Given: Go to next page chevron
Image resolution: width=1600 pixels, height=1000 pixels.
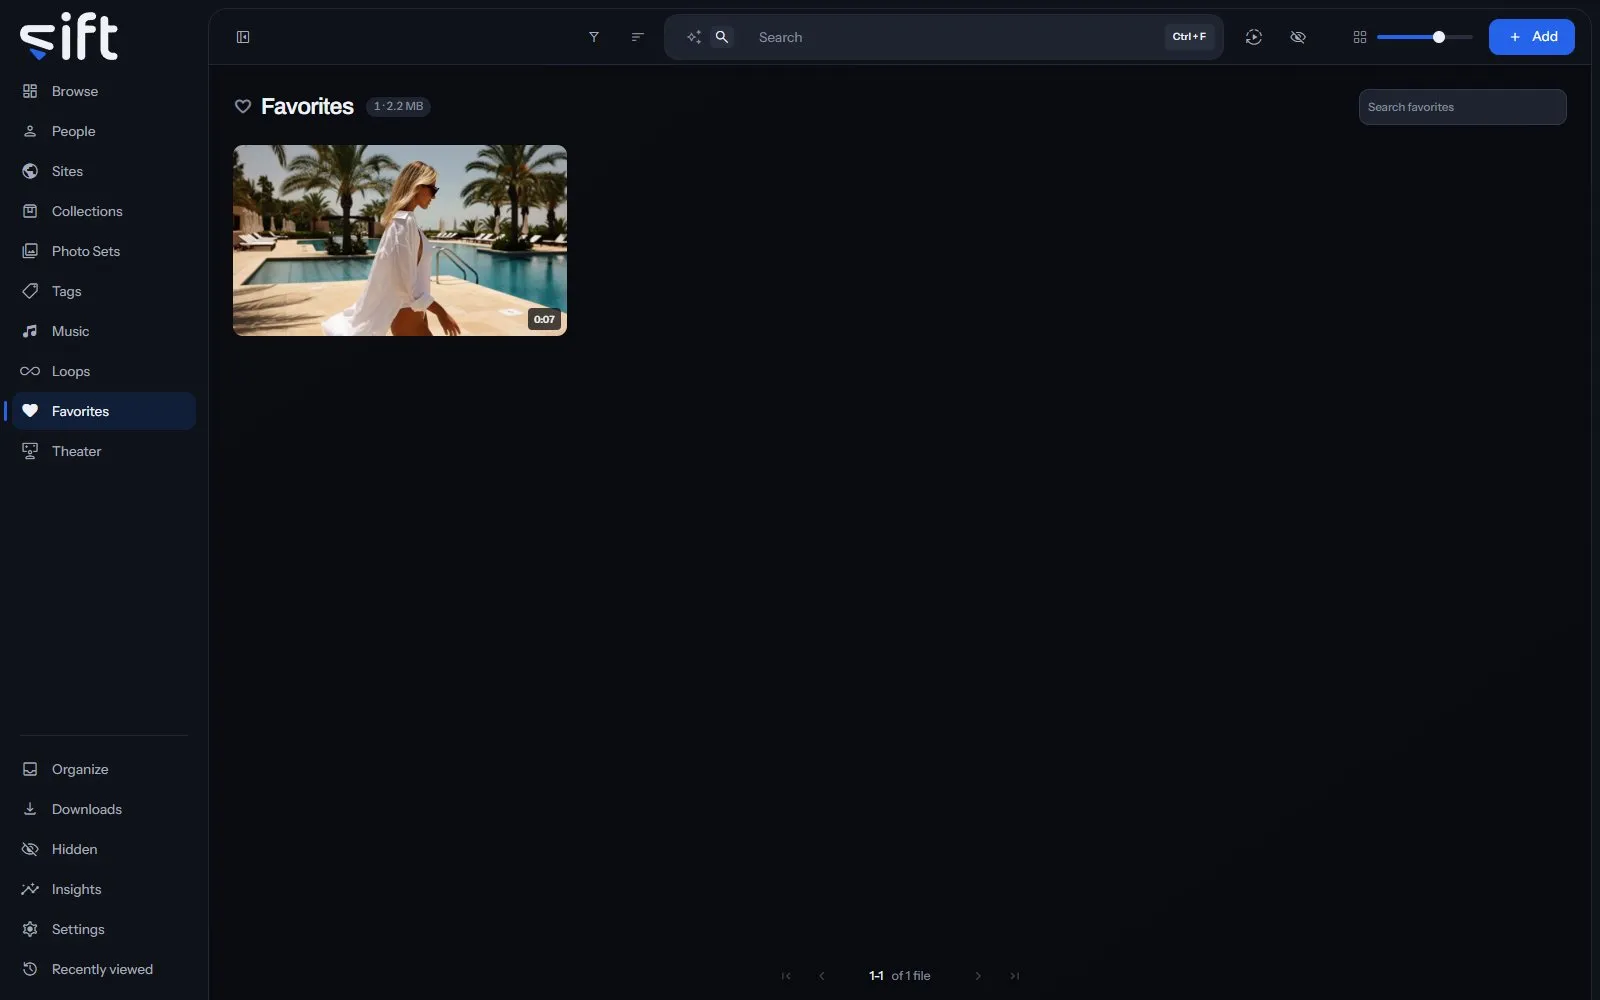Looking at the screenshot, I should click(978, 976).
